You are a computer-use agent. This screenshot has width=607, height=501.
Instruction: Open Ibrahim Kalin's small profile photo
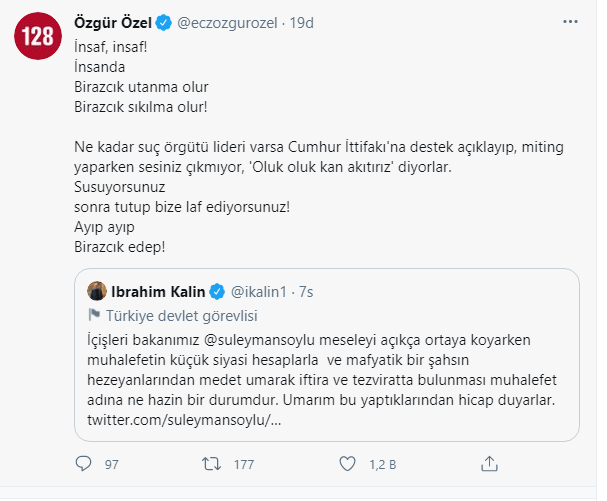pyautogui.click(x=98, y=291)
